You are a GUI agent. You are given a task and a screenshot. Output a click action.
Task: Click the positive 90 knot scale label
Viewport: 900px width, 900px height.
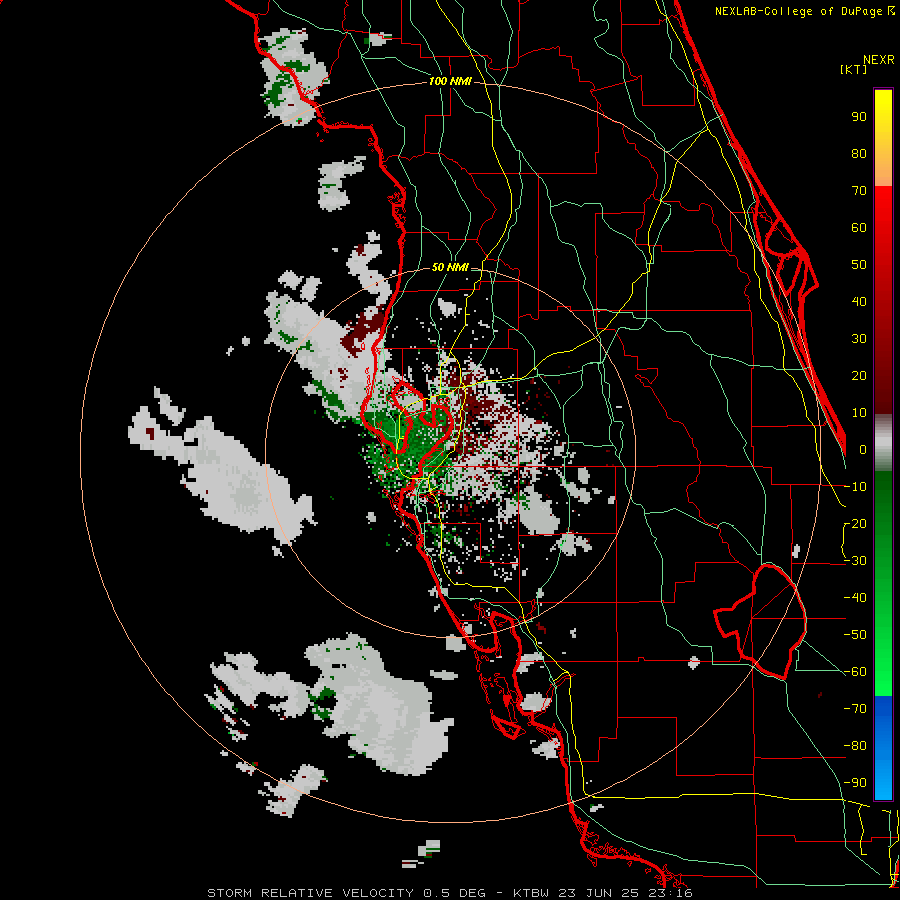[x=859, y=117]
